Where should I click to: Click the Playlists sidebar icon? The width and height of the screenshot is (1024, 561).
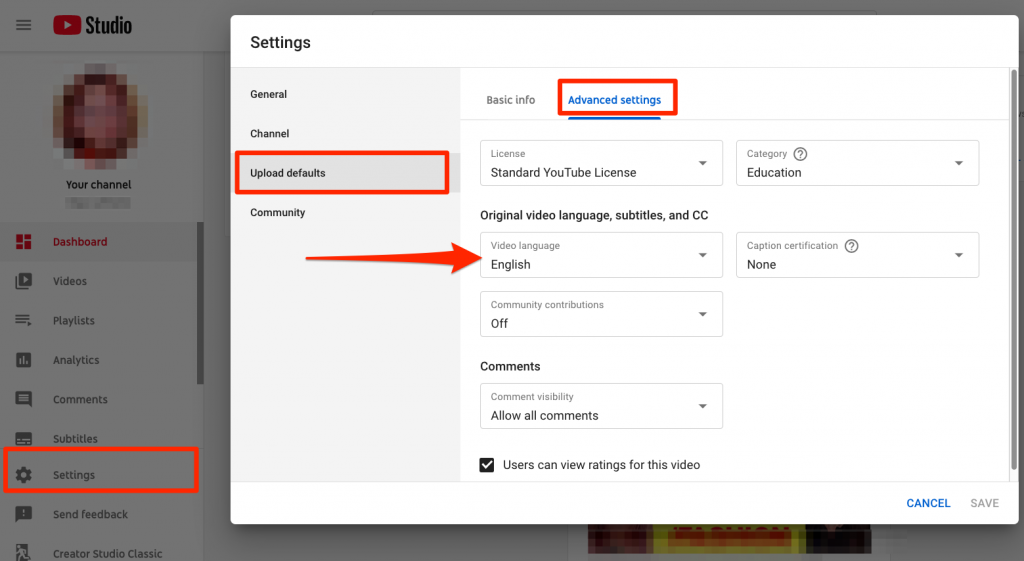24,320
